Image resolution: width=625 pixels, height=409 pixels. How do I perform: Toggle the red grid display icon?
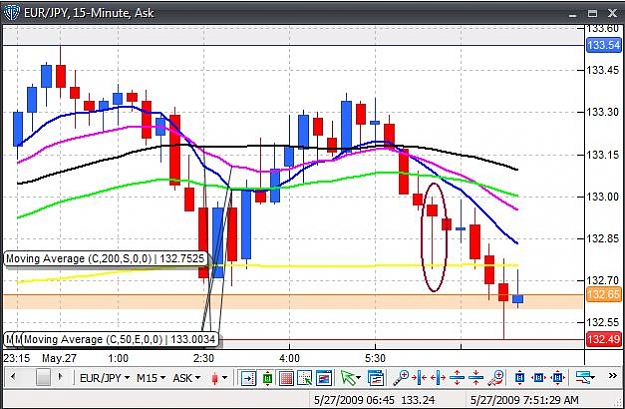(x=287, y=378)
